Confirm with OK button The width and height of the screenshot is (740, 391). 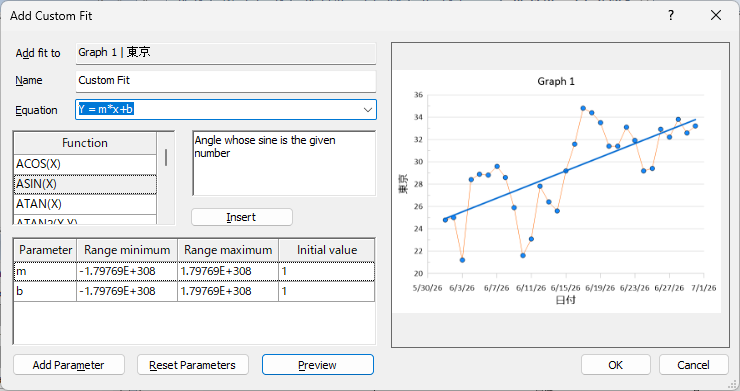(615, 365)
